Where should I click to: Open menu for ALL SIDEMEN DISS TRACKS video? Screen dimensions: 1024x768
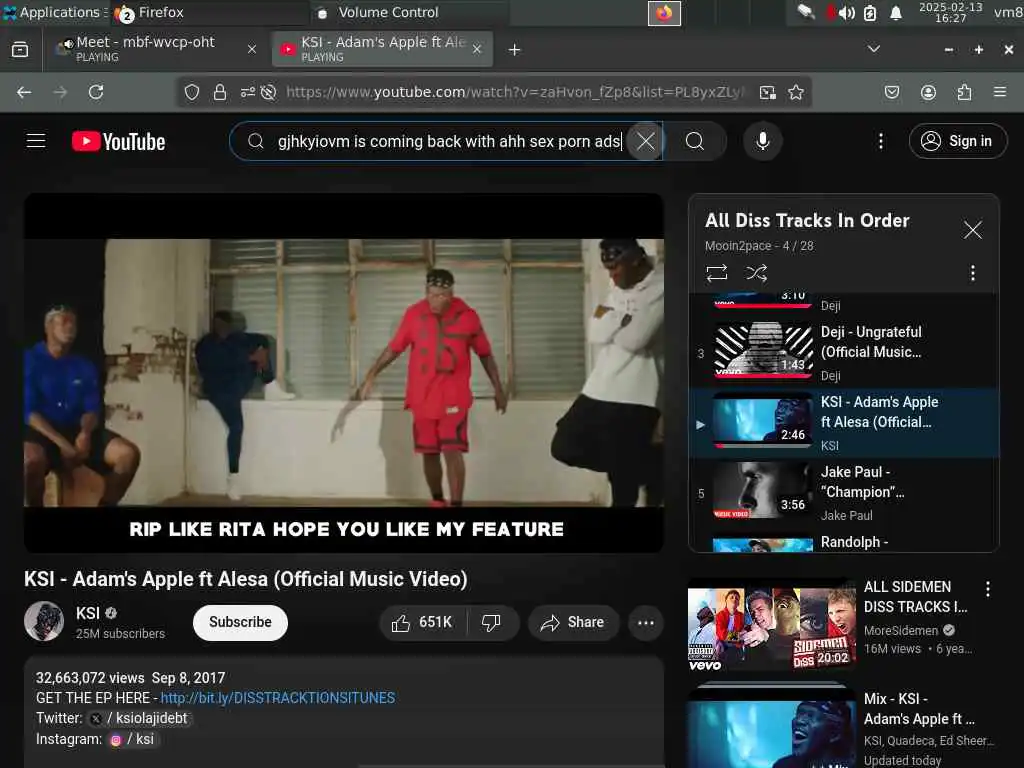click(x=987, y=589)
